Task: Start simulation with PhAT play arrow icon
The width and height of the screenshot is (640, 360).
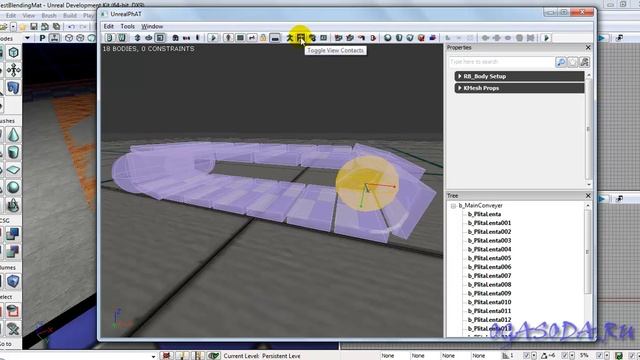Action: pyautogui.click(x=213, y=38)
